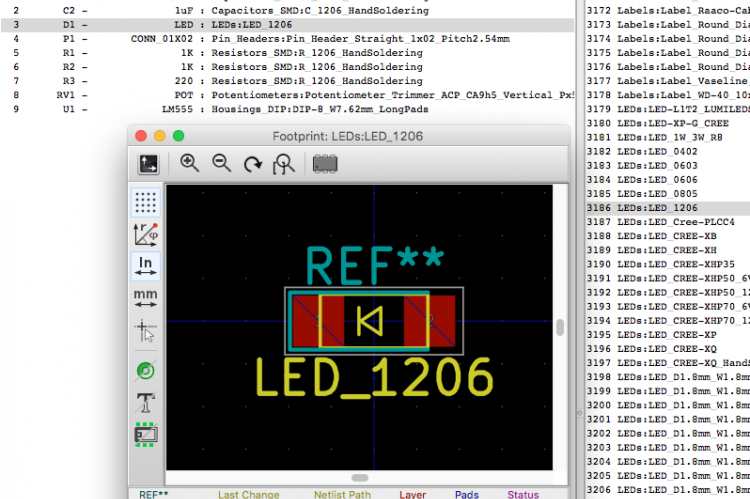
Task: Set units to inches
Action: point(145,266)
